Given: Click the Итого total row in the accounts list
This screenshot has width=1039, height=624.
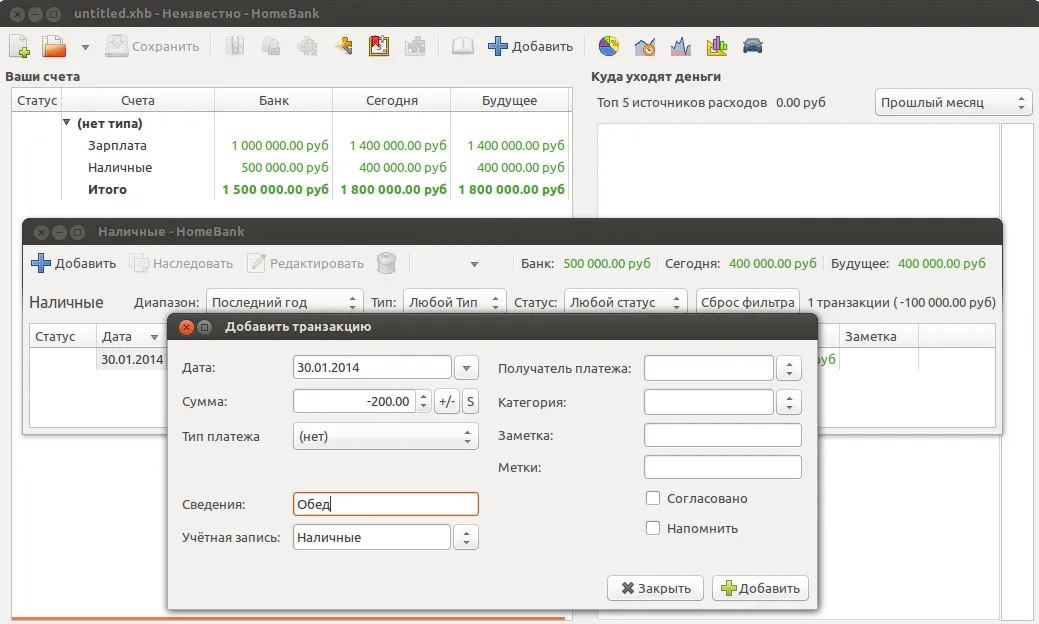Looking at the screenshot, I should tap(291, 189).
